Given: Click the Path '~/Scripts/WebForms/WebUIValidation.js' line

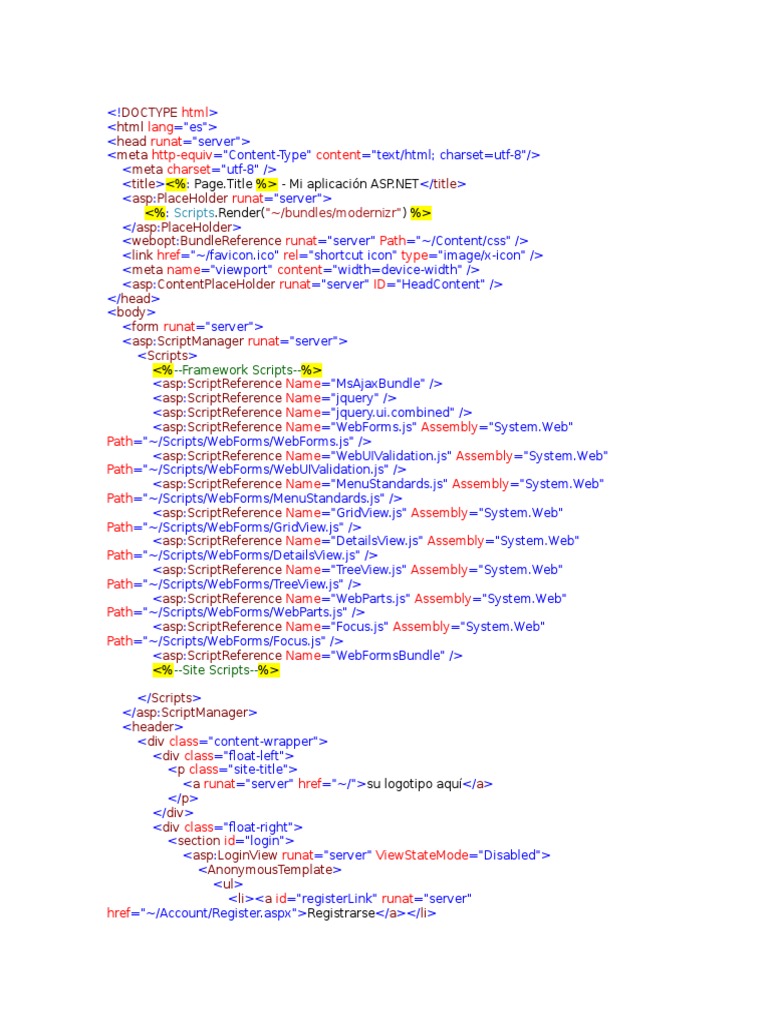Looking at the screenshot, I should (x=257, y=470).
